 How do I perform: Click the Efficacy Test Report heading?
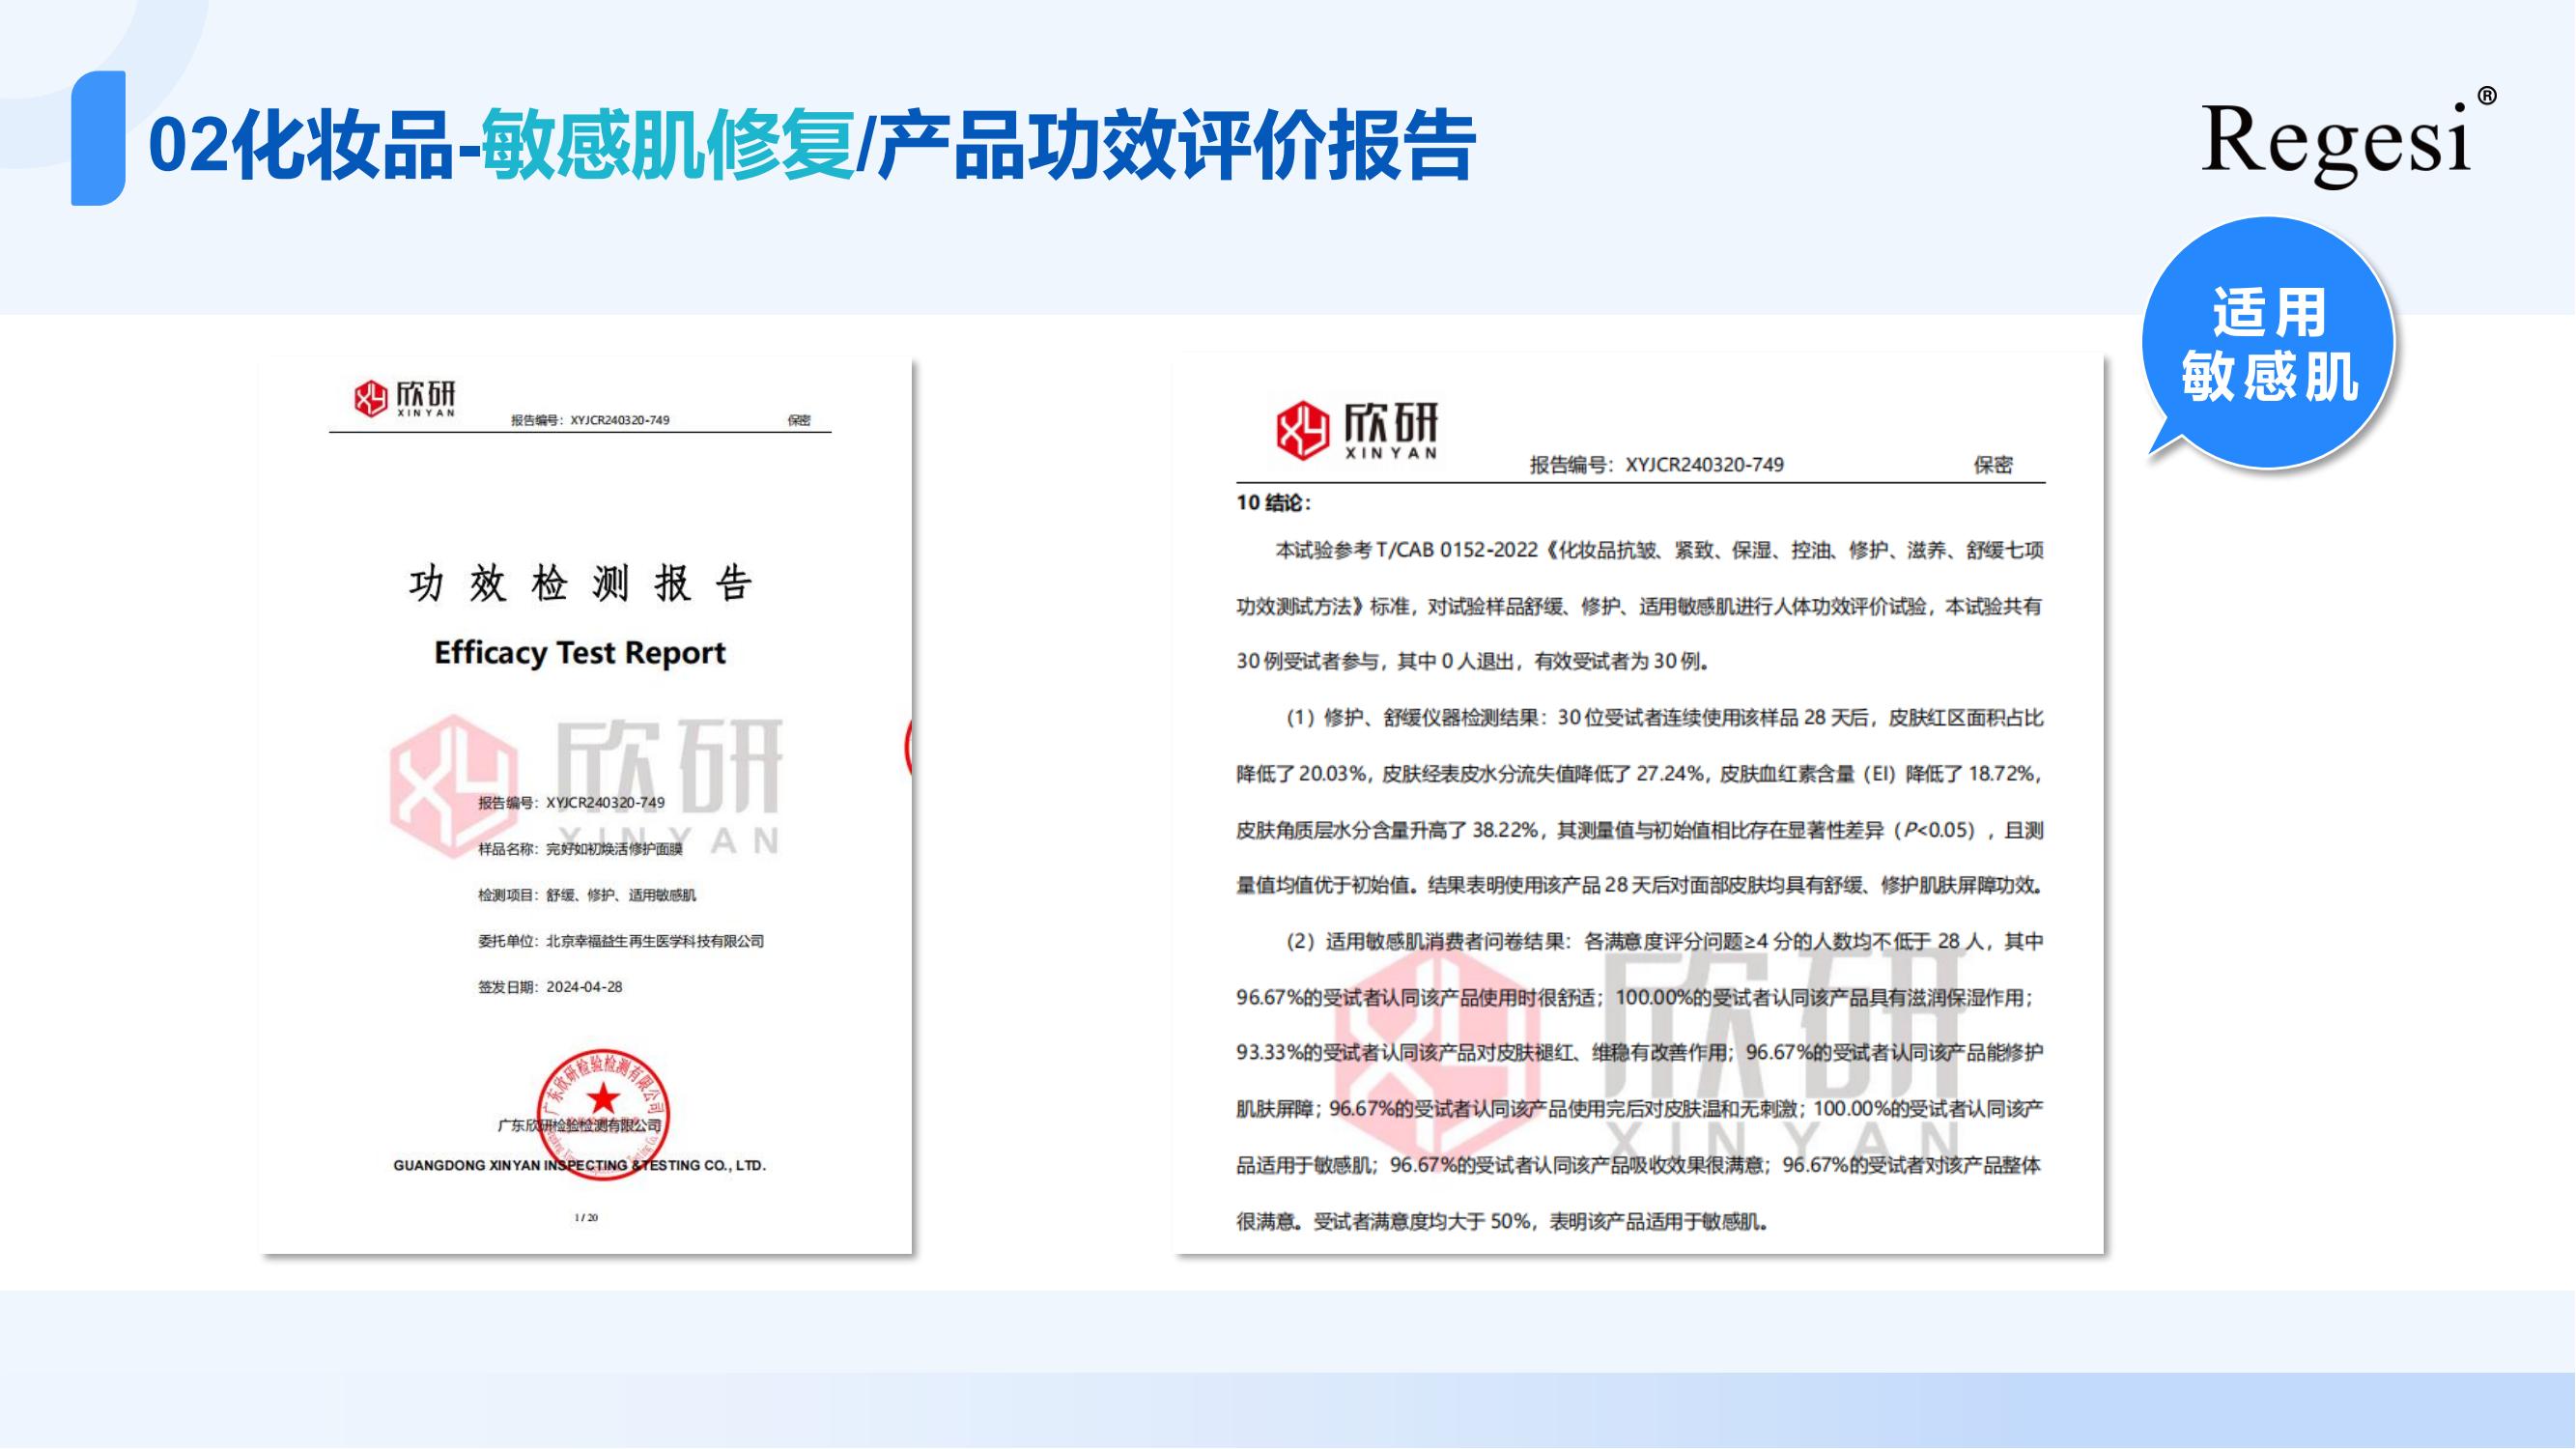tap(580, 652)
